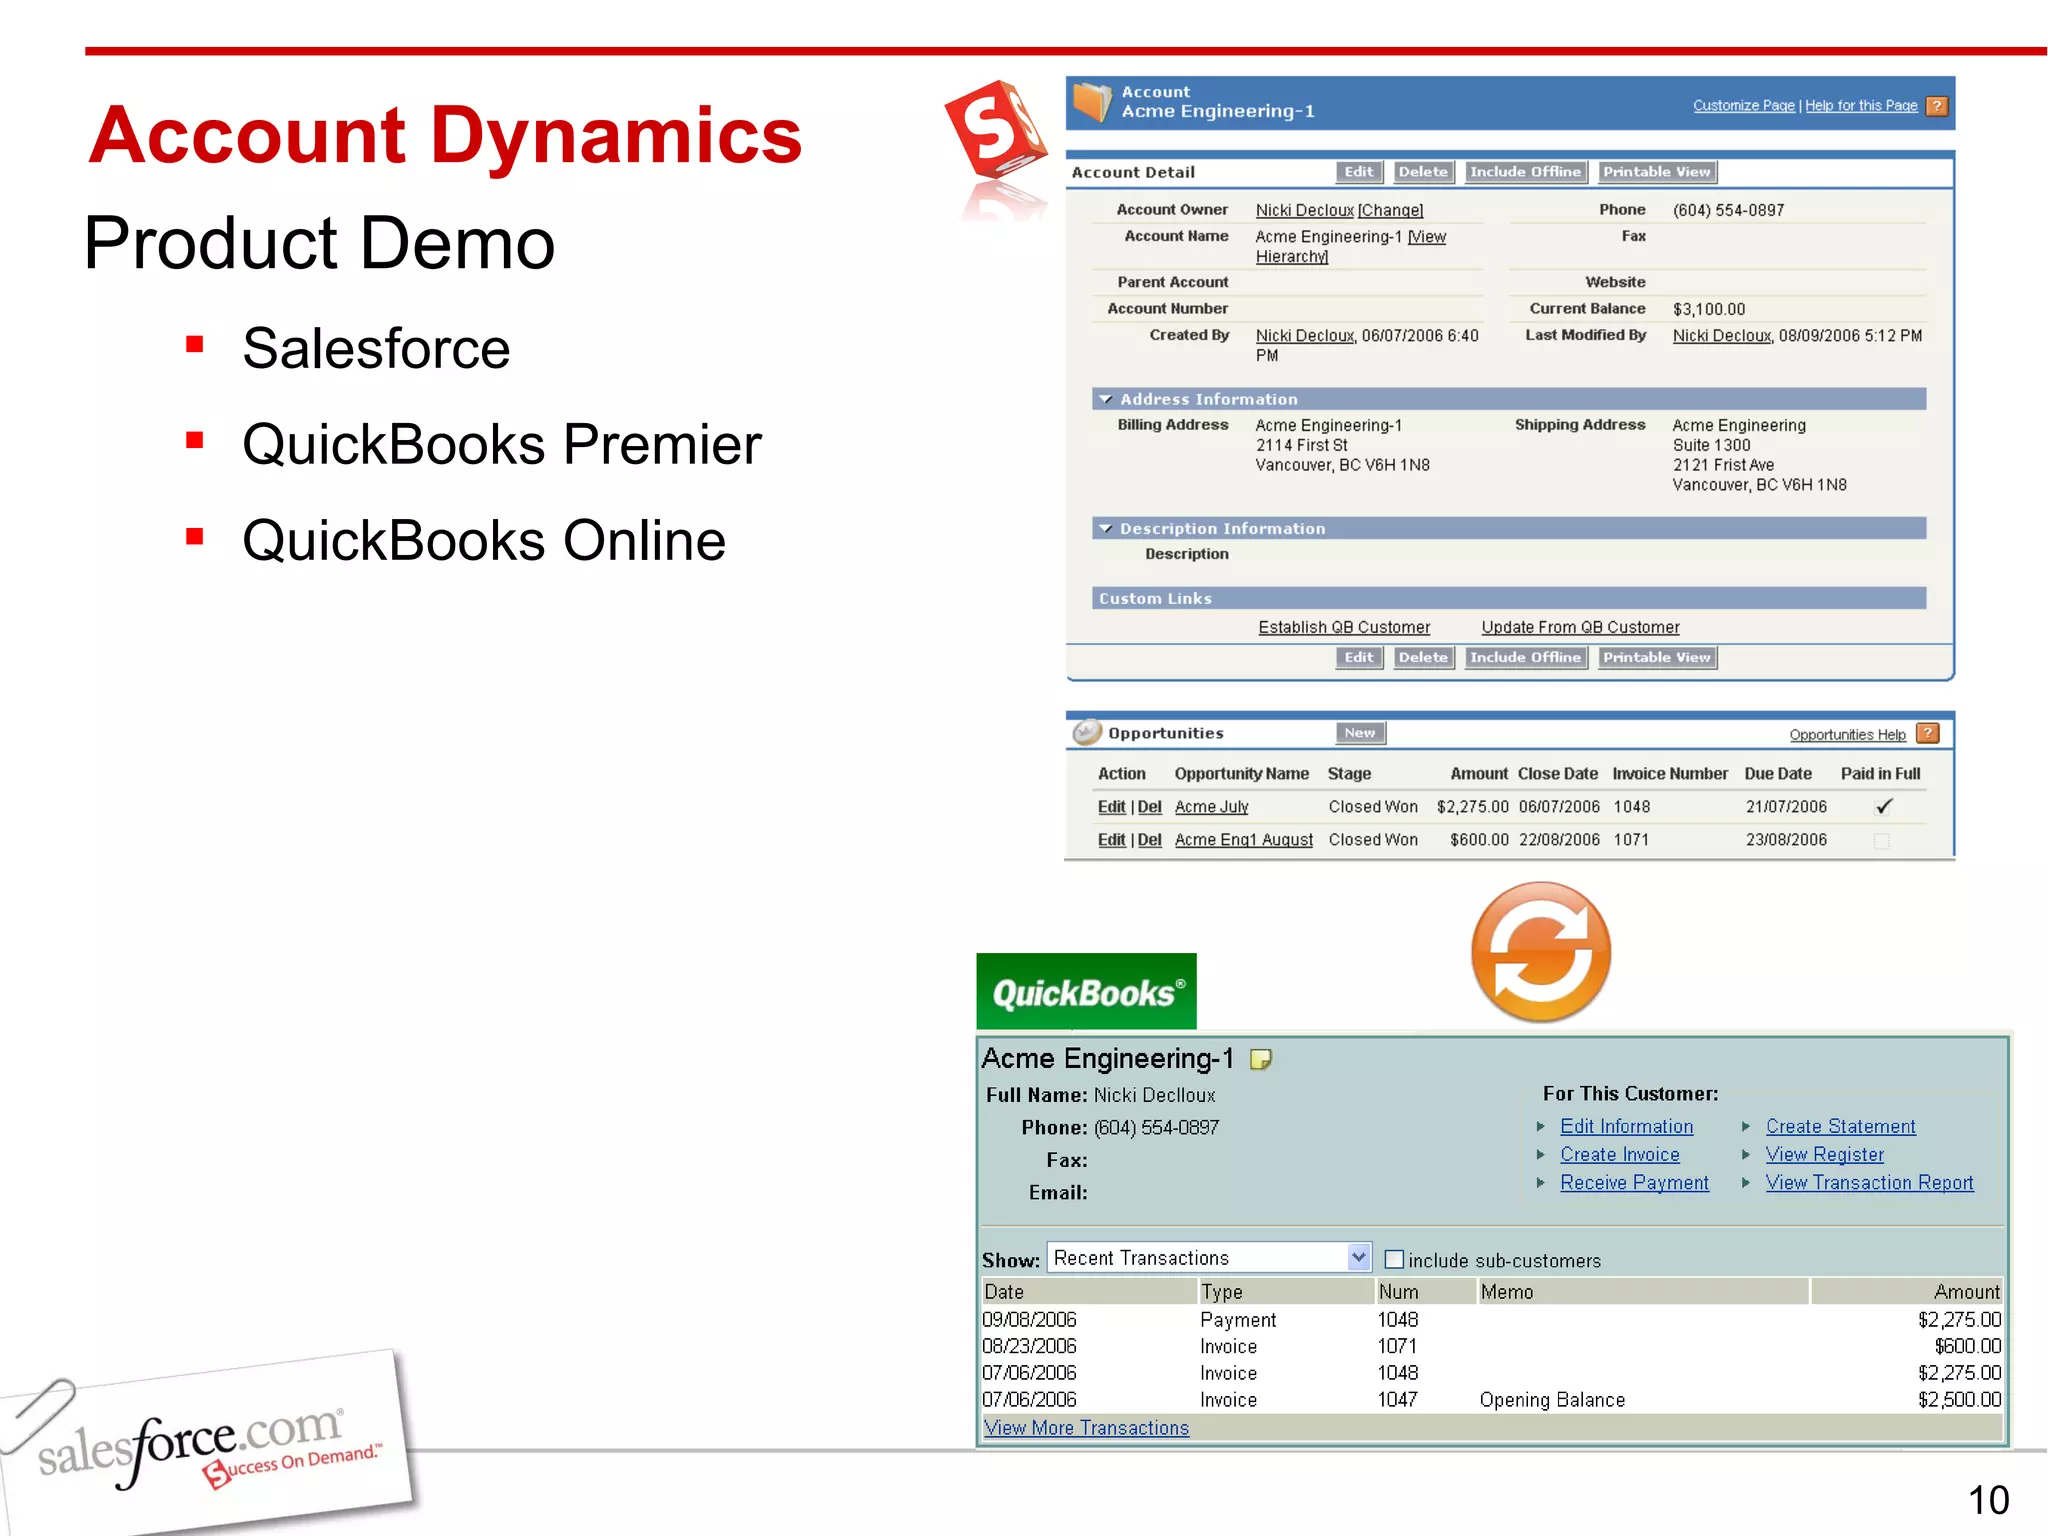Click the Create Invoice link
2048x1536 pixels.
tap(1620, 1154)
